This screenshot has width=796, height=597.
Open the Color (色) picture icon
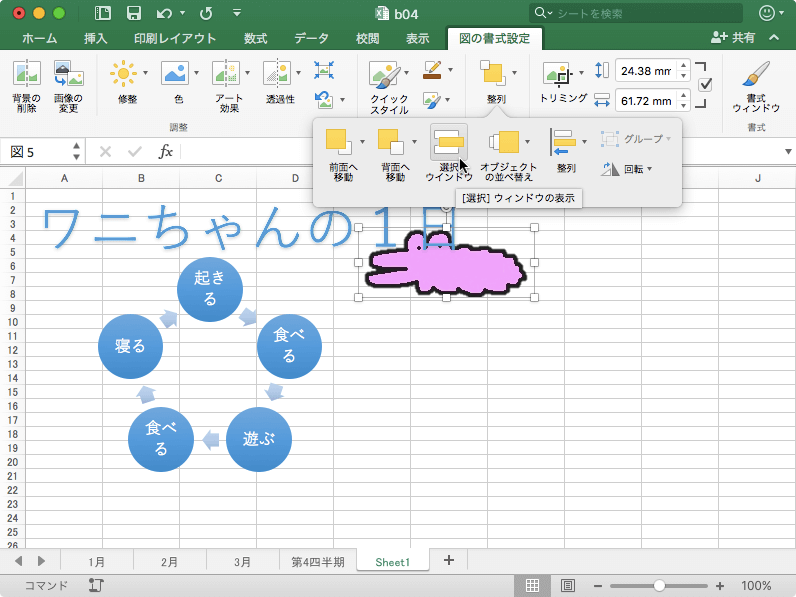[175, 73]
